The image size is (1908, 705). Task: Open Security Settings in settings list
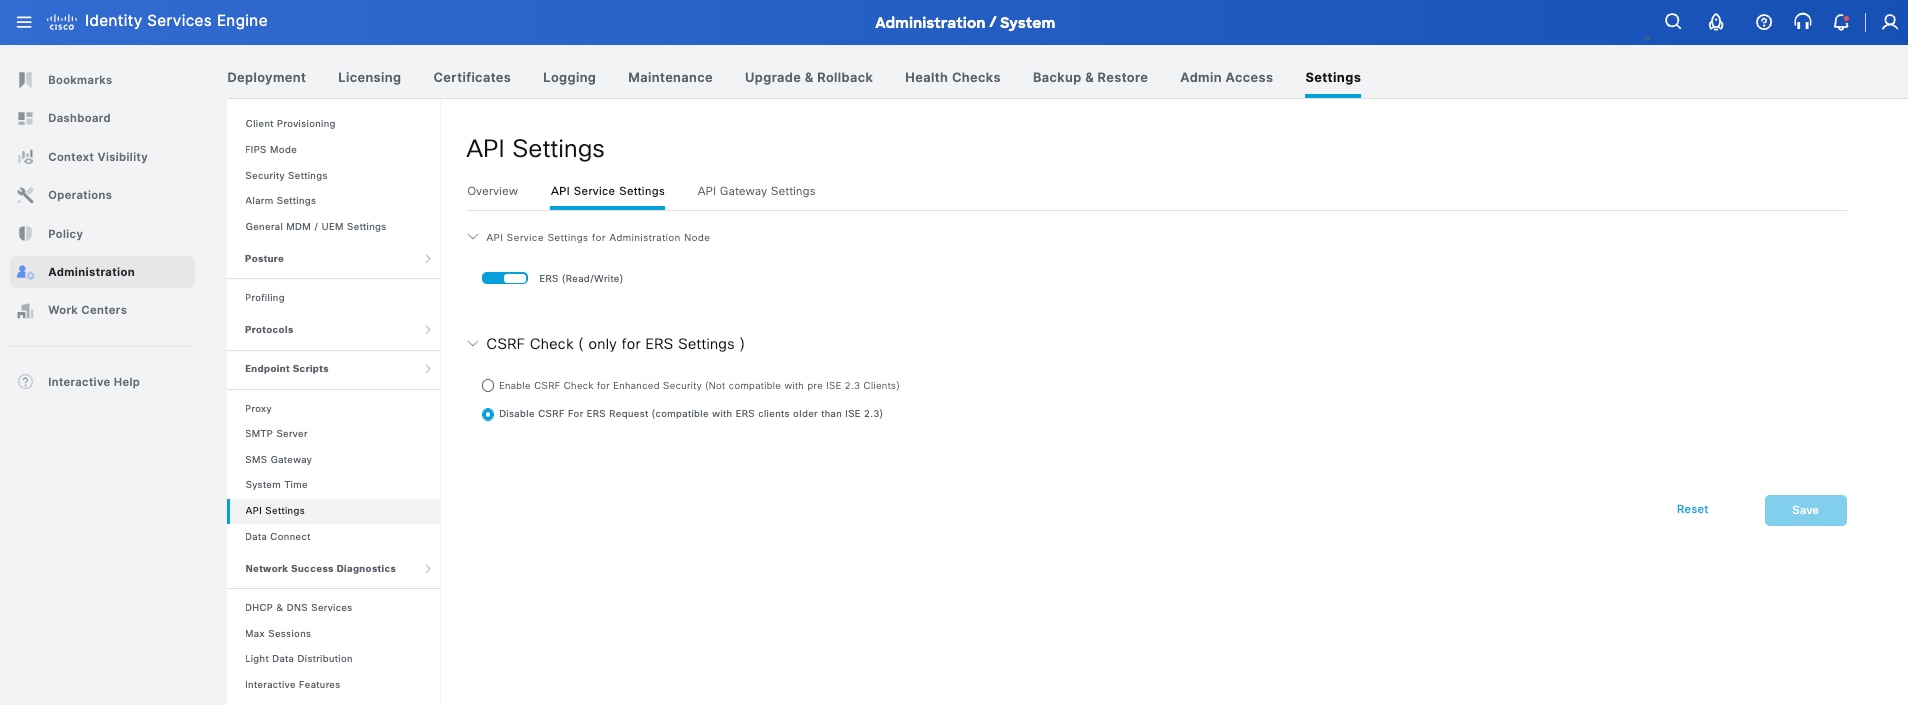point(286,175)
